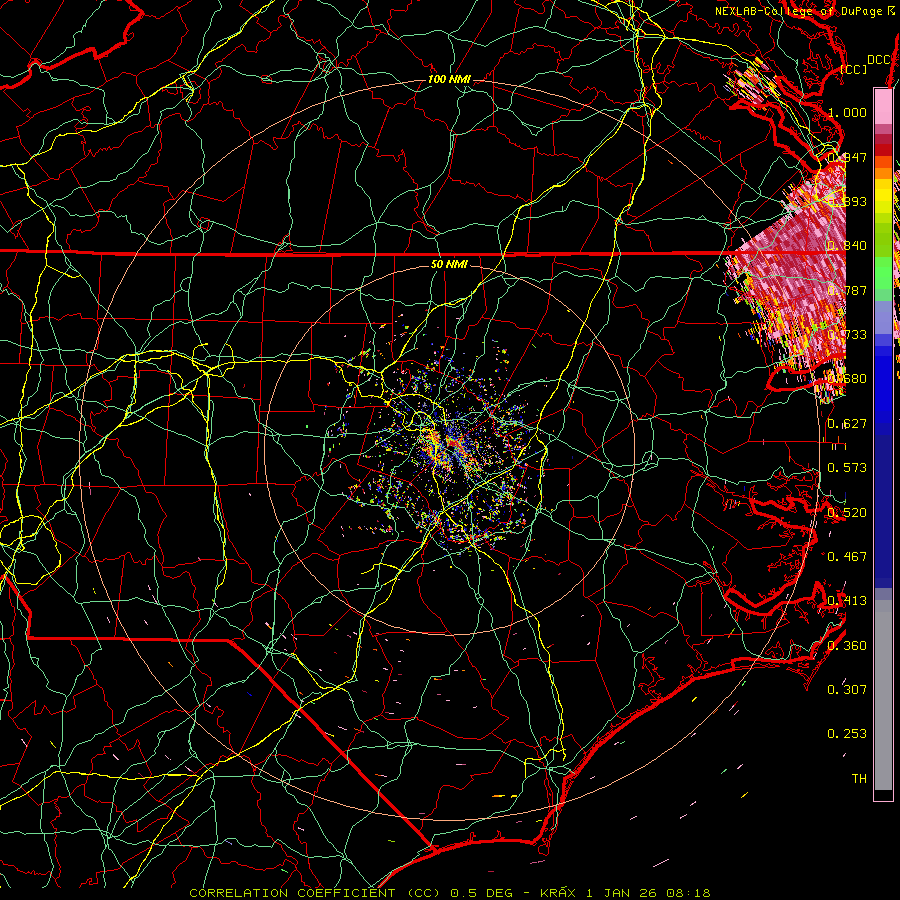Select the 0.360 legend value
Viewport: 900px width, 900px height.
pos(847,646)
